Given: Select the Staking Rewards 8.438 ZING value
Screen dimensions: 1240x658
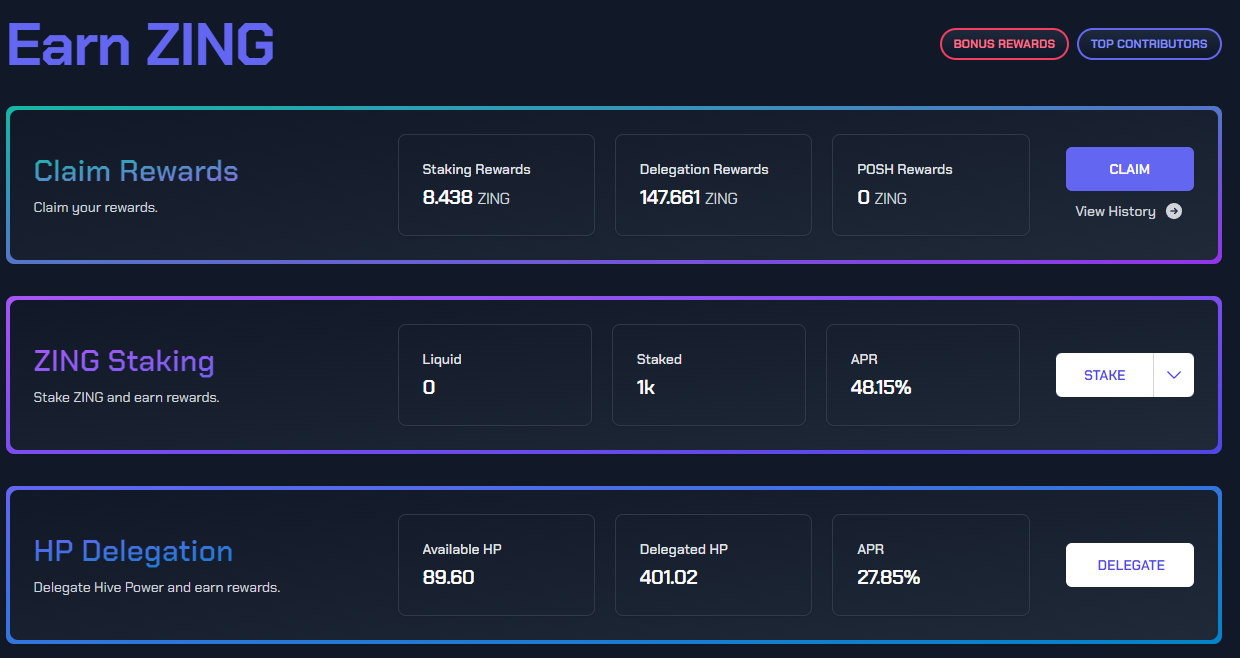Looking at the screenshot, I should (466, 198).
